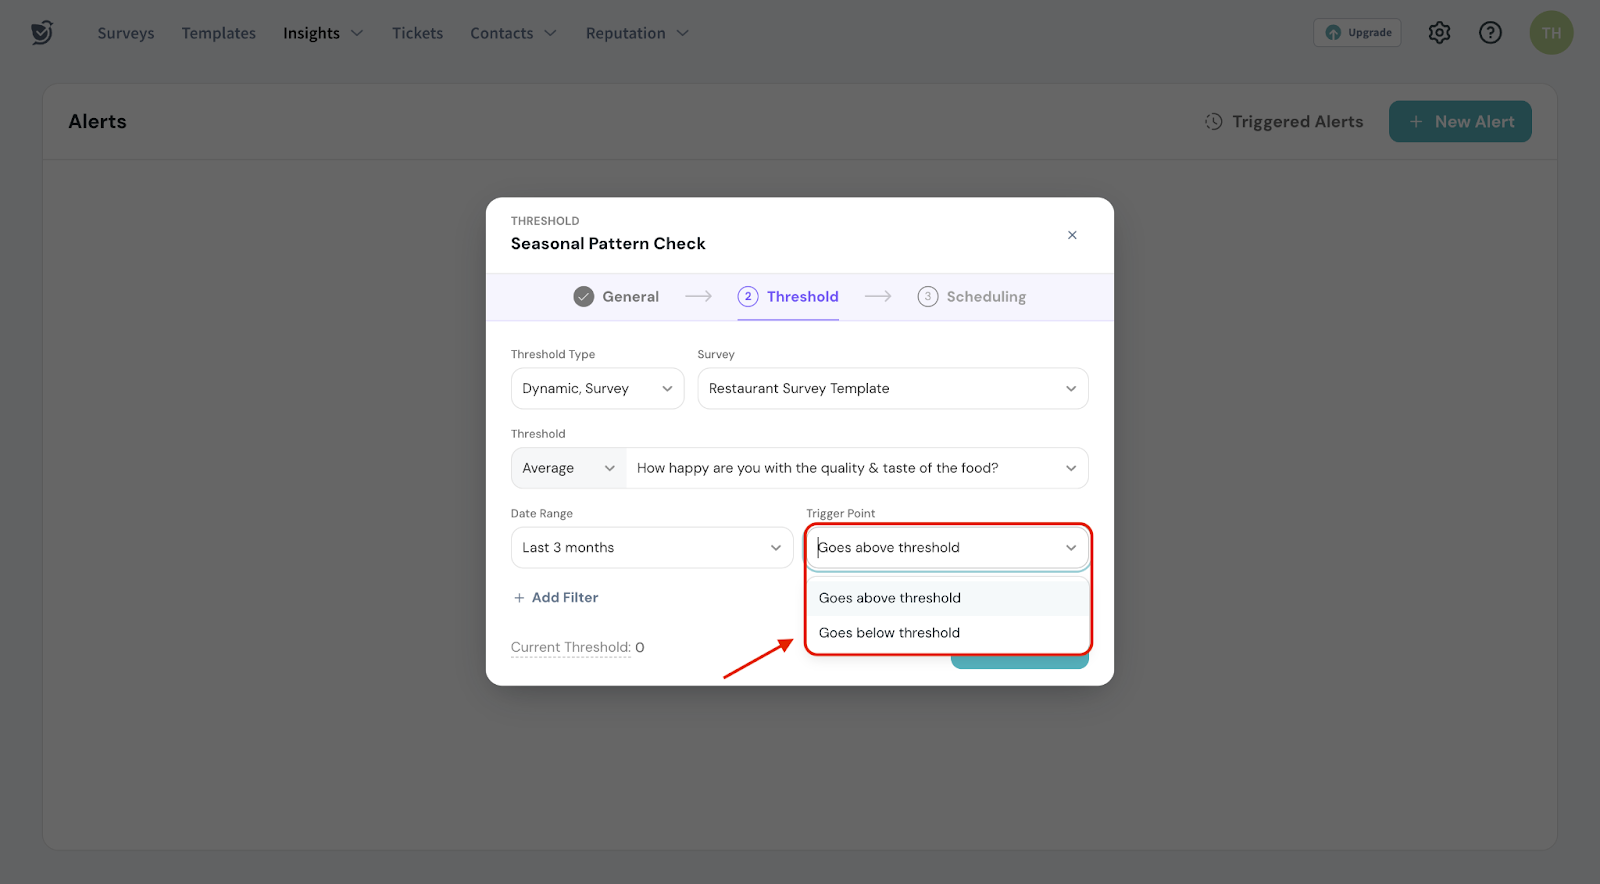Click the TH user avatar
Viewport: 1600px width, 884px height.
(1551, 33)
